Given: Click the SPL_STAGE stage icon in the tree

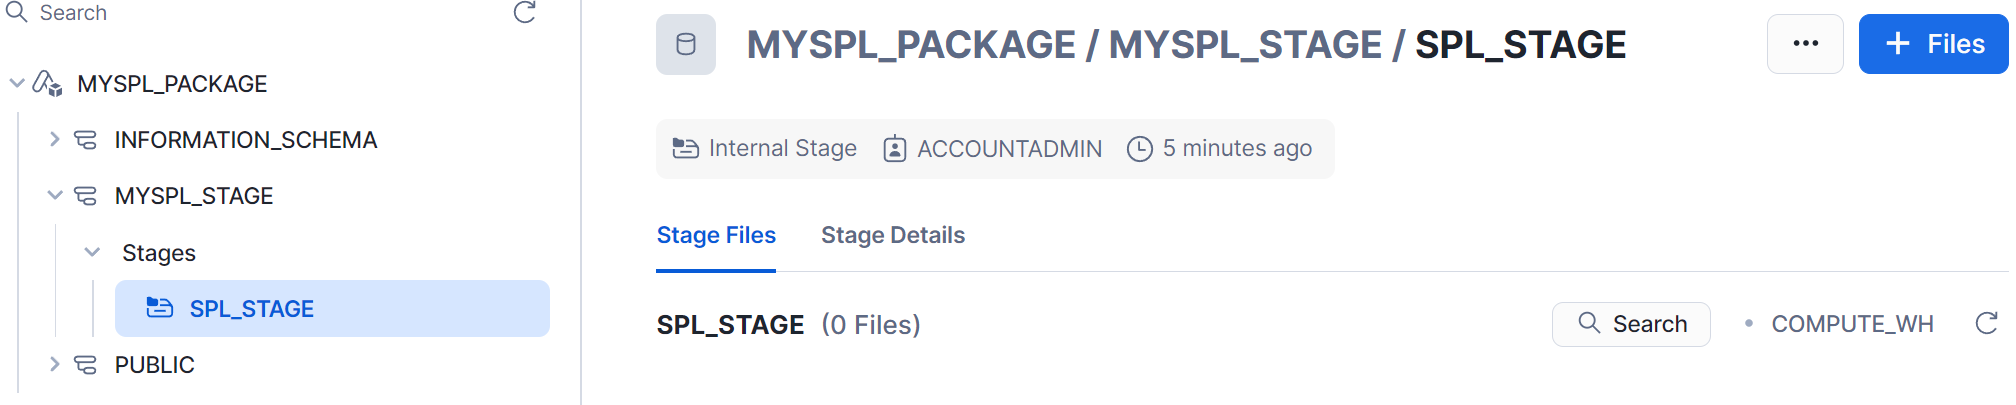Looking at the screenshot, I should click(x=160, y=309).
